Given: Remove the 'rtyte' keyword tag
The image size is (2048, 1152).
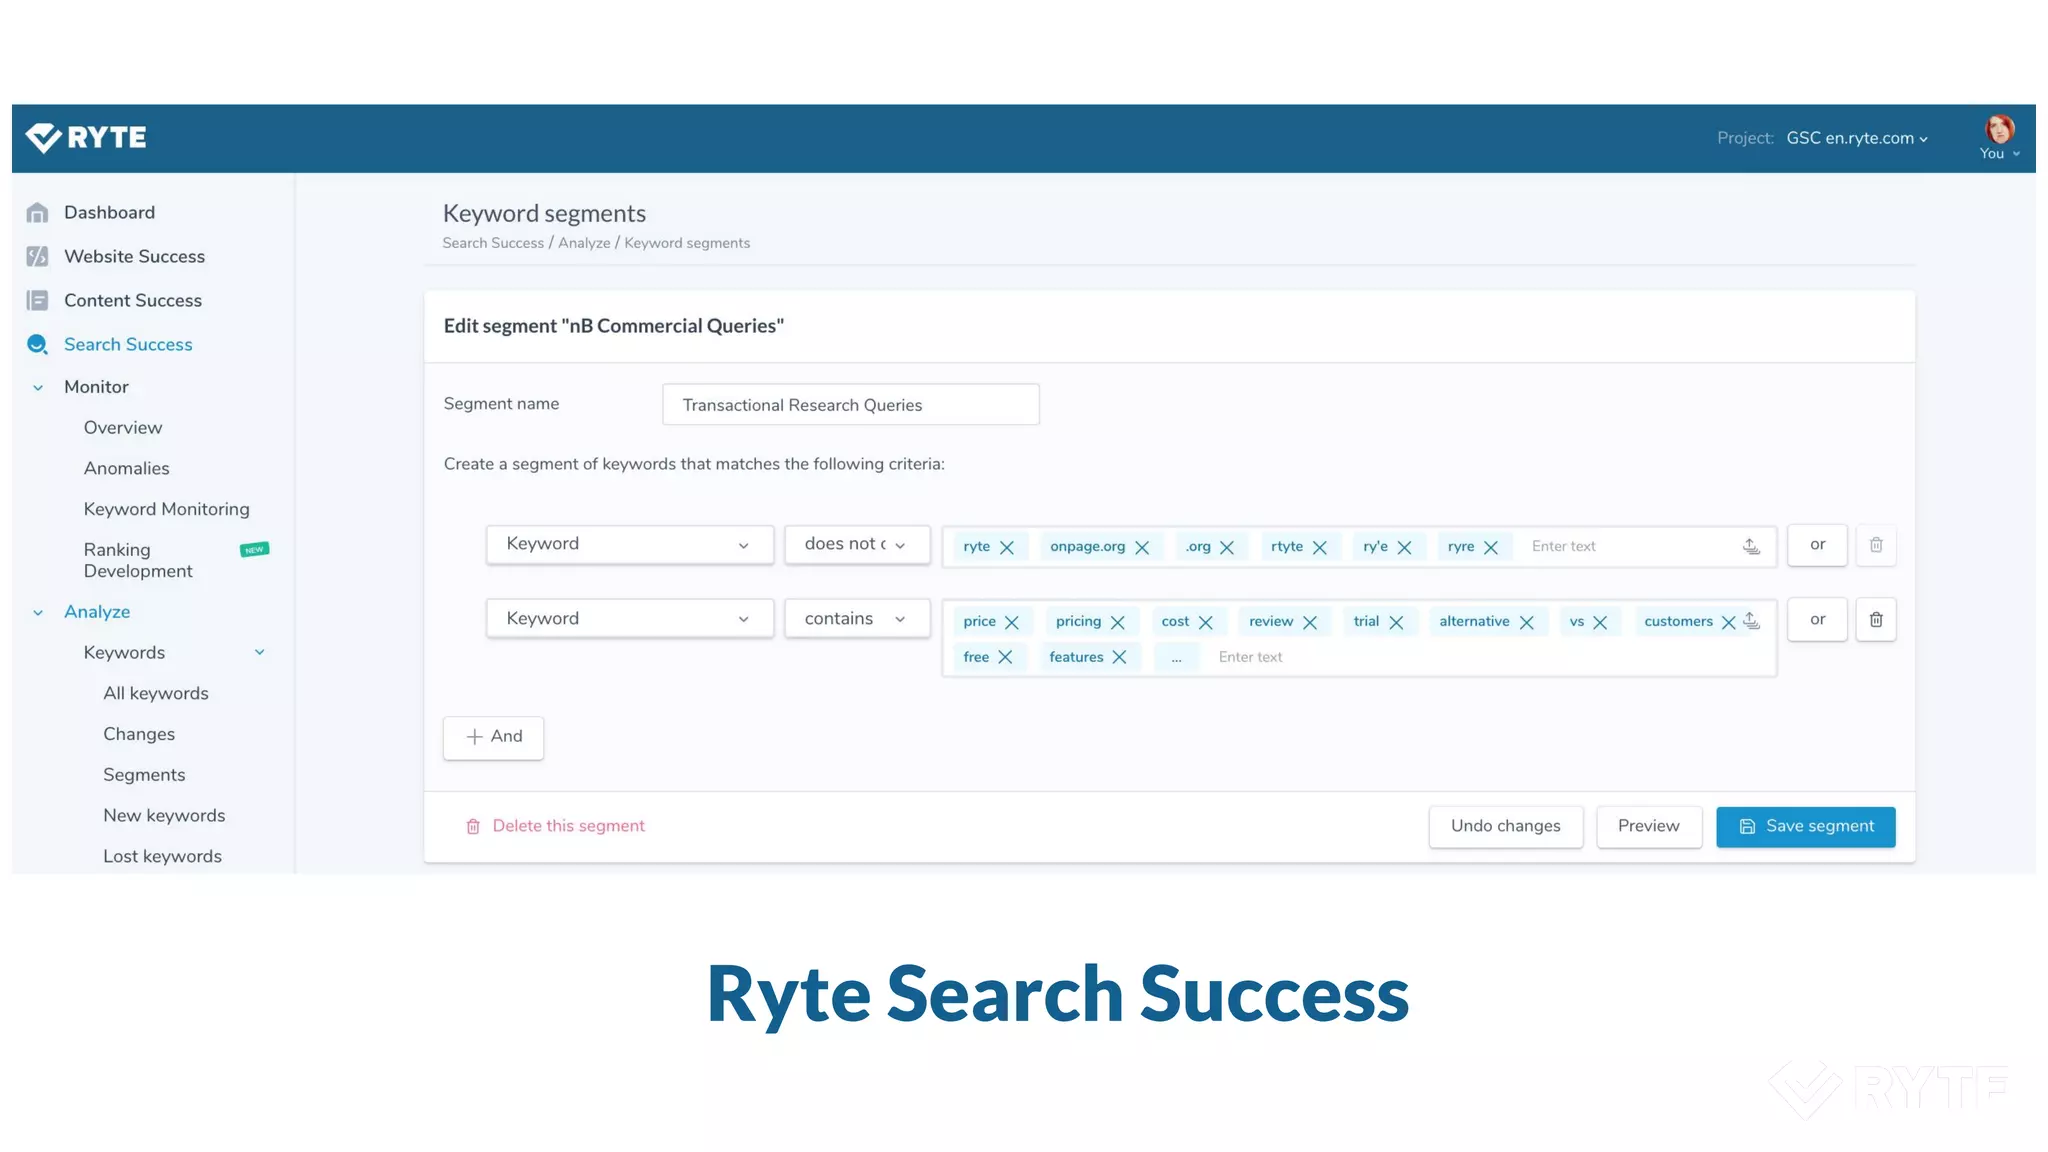Looking at the screenshot, I should coord(1320,547).
